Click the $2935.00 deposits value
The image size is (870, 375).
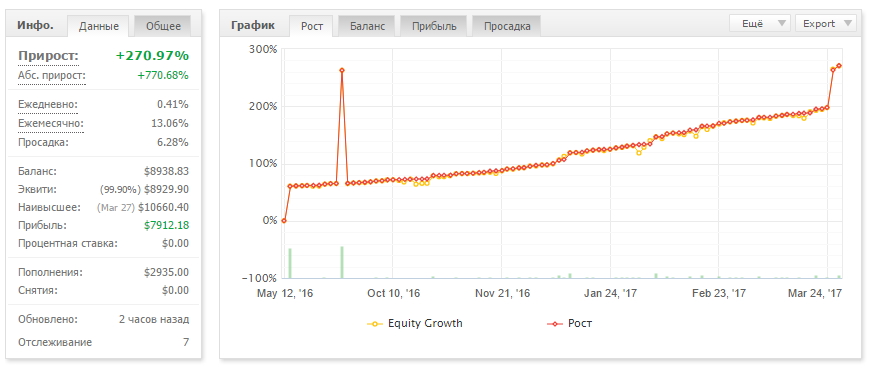coord(166,272)
